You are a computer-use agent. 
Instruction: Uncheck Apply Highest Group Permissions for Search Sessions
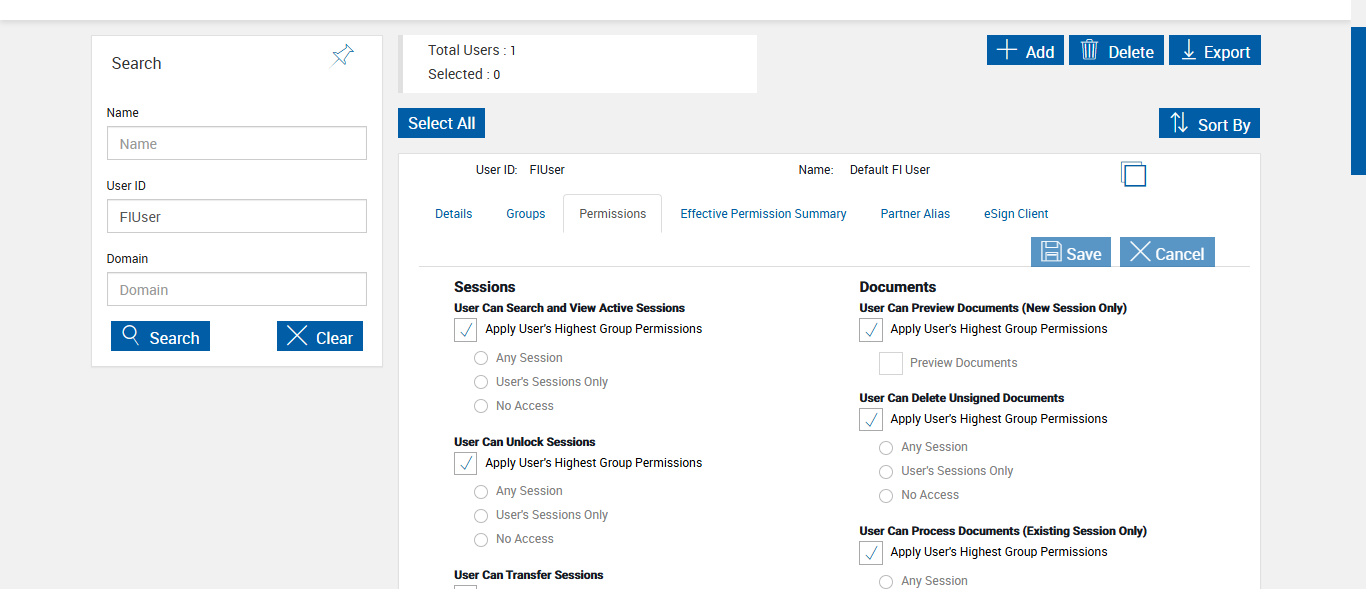pyautogui.click(x=466, y=330)
